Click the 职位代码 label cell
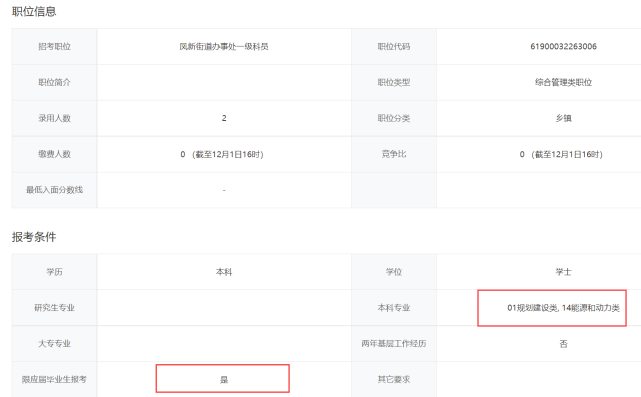641x397 pixels. pos(394,47)
